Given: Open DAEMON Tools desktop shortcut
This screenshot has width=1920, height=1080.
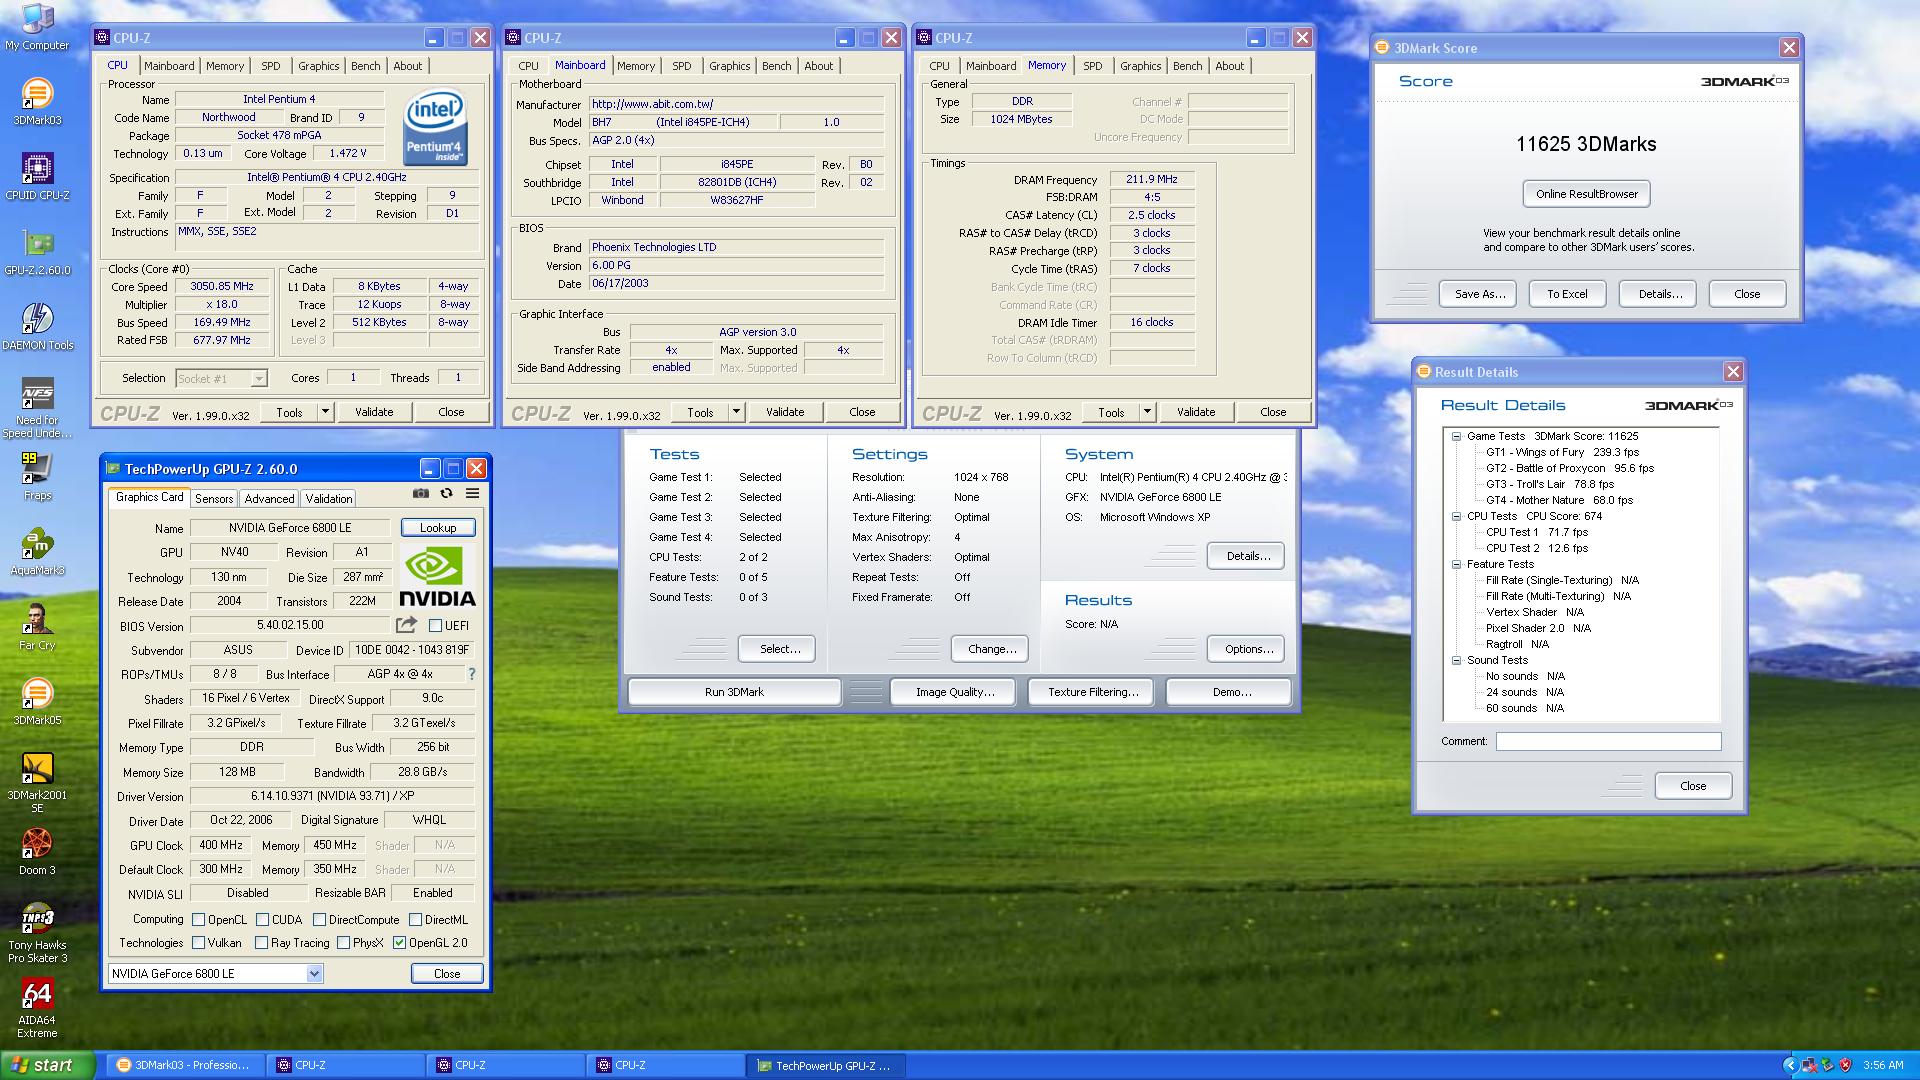Looking at the screenshot, I should (37, 327).
